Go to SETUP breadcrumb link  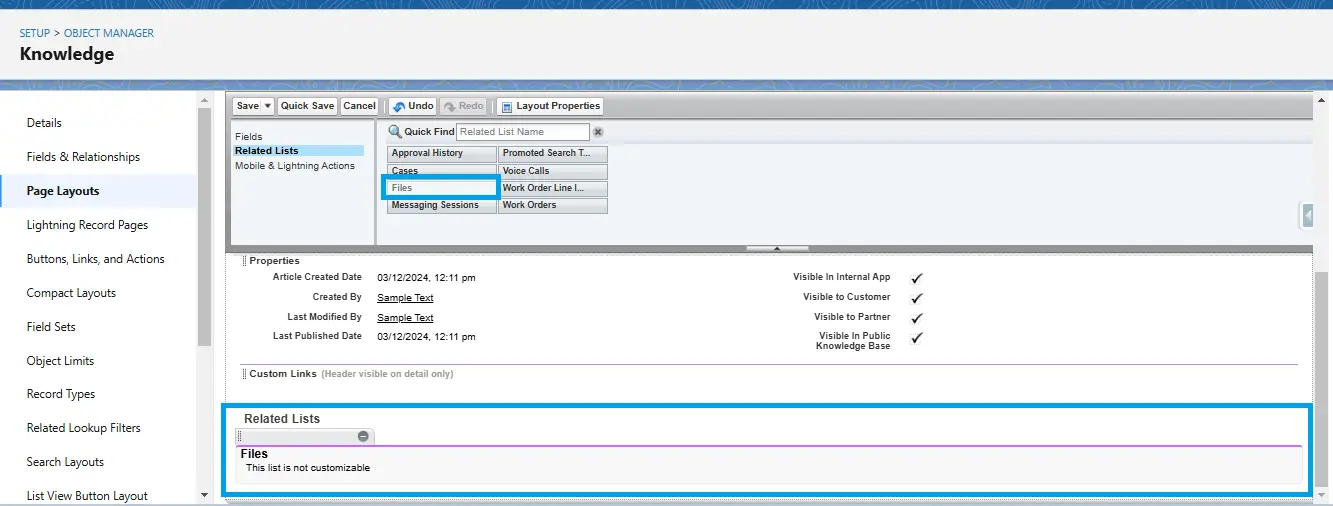pos(35,33)
